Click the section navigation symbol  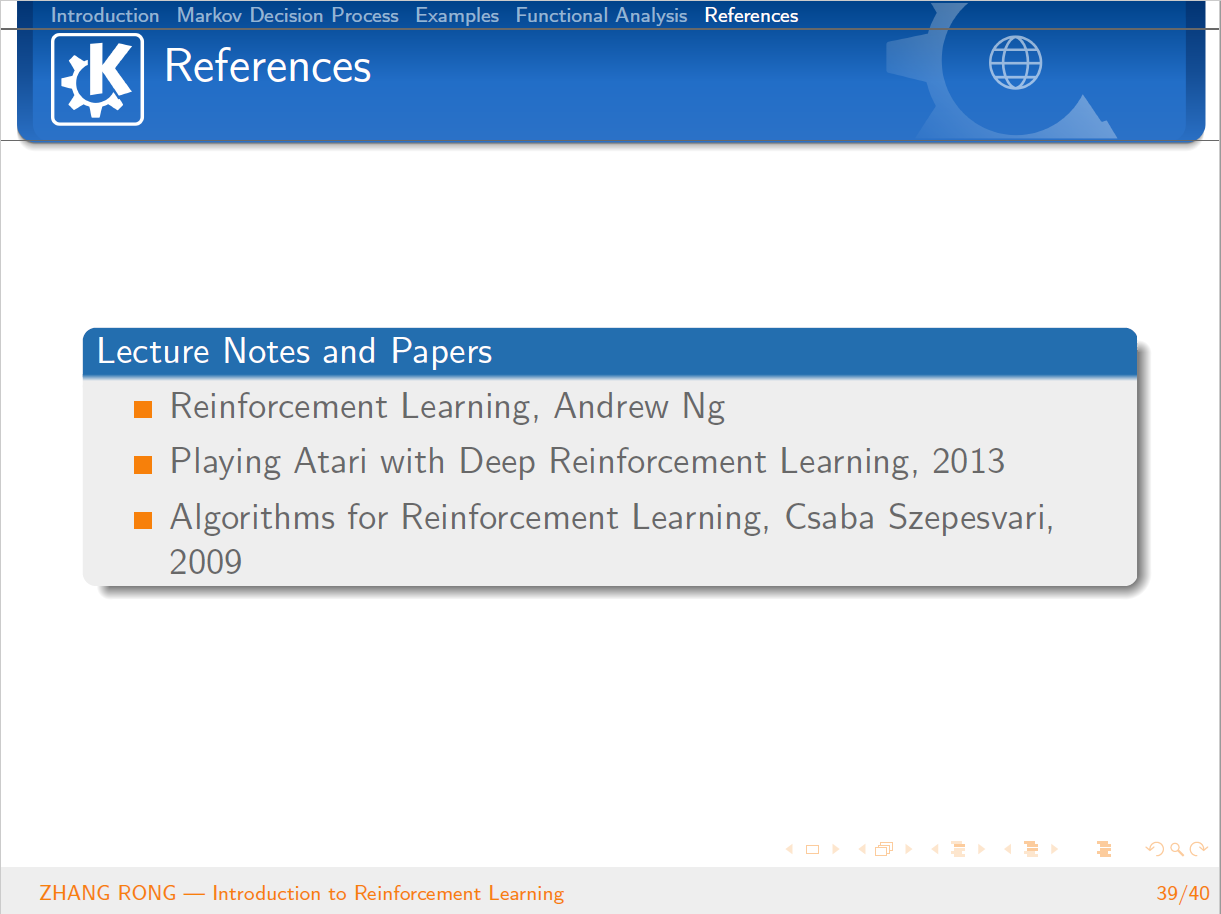(x=1031, y=849)
